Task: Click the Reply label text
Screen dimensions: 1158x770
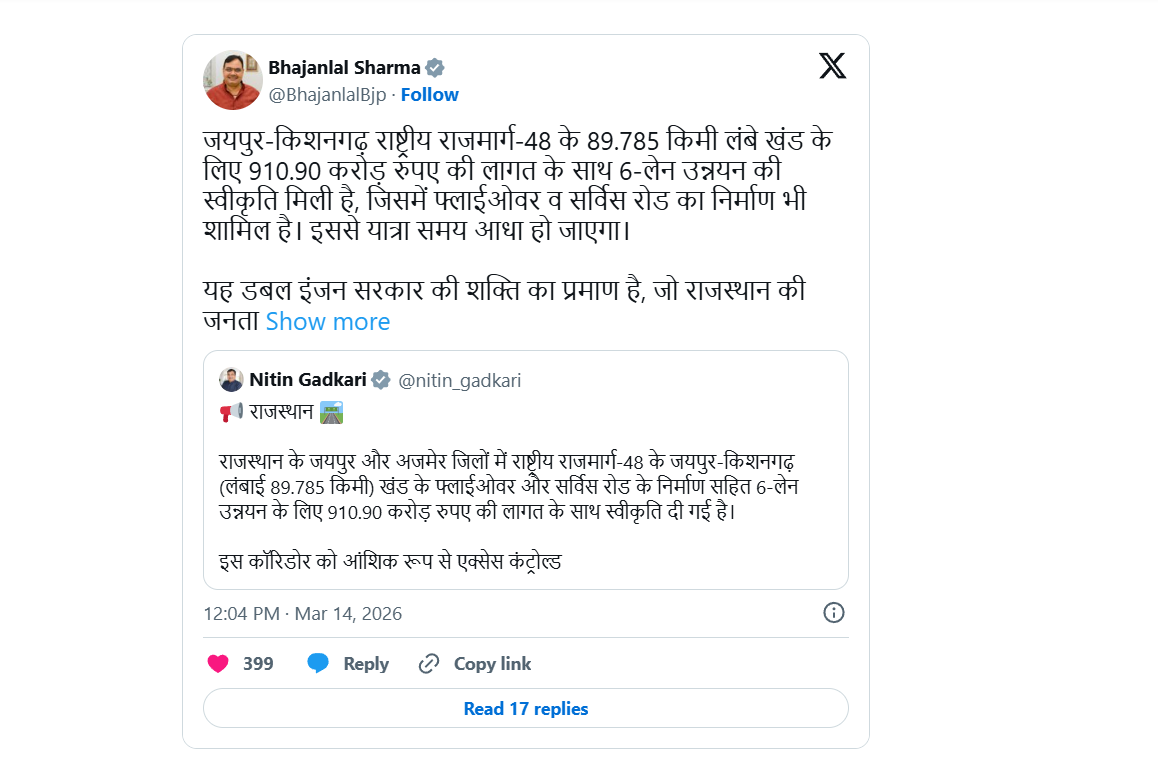Action: (x=365, y=663)
